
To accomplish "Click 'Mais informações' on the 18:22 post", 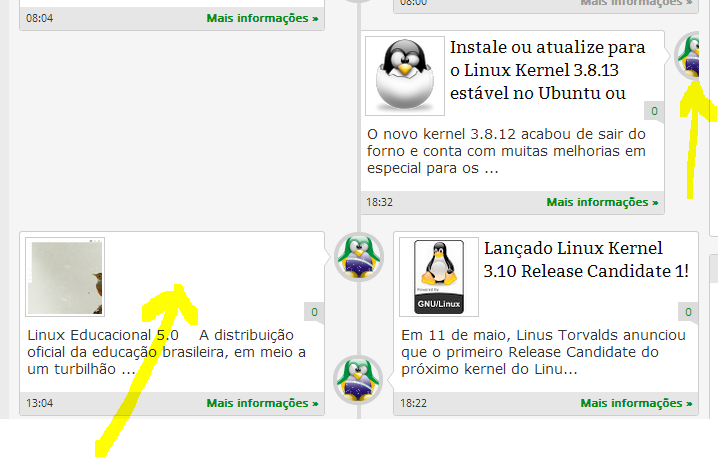I will pos(636,403).
